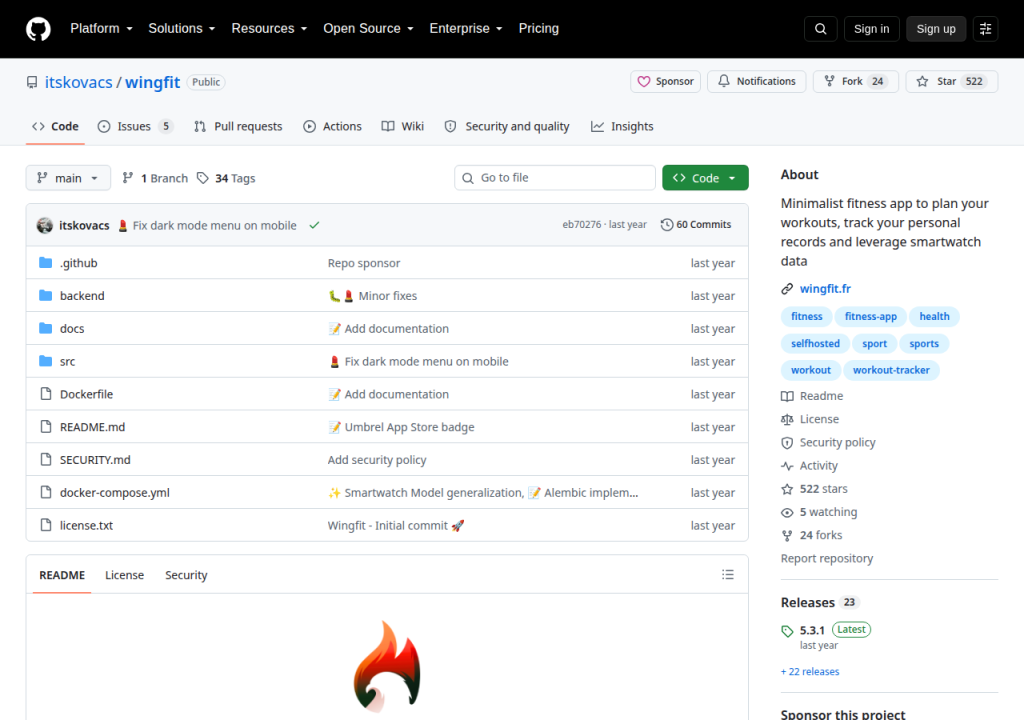
Task: Click the selfhosted topic tag
Action: pos(815,344)
